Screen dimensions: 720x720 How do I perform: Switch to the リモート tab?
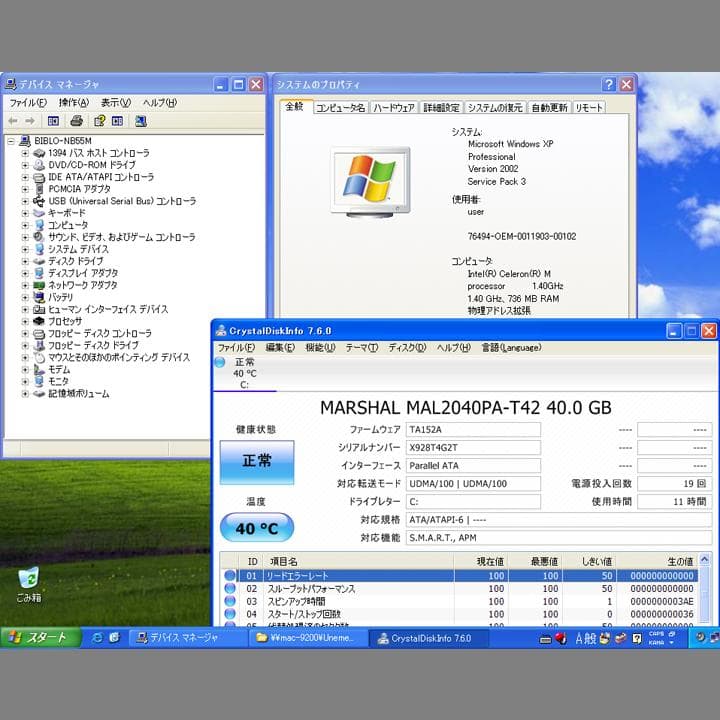tap(589, 107)
